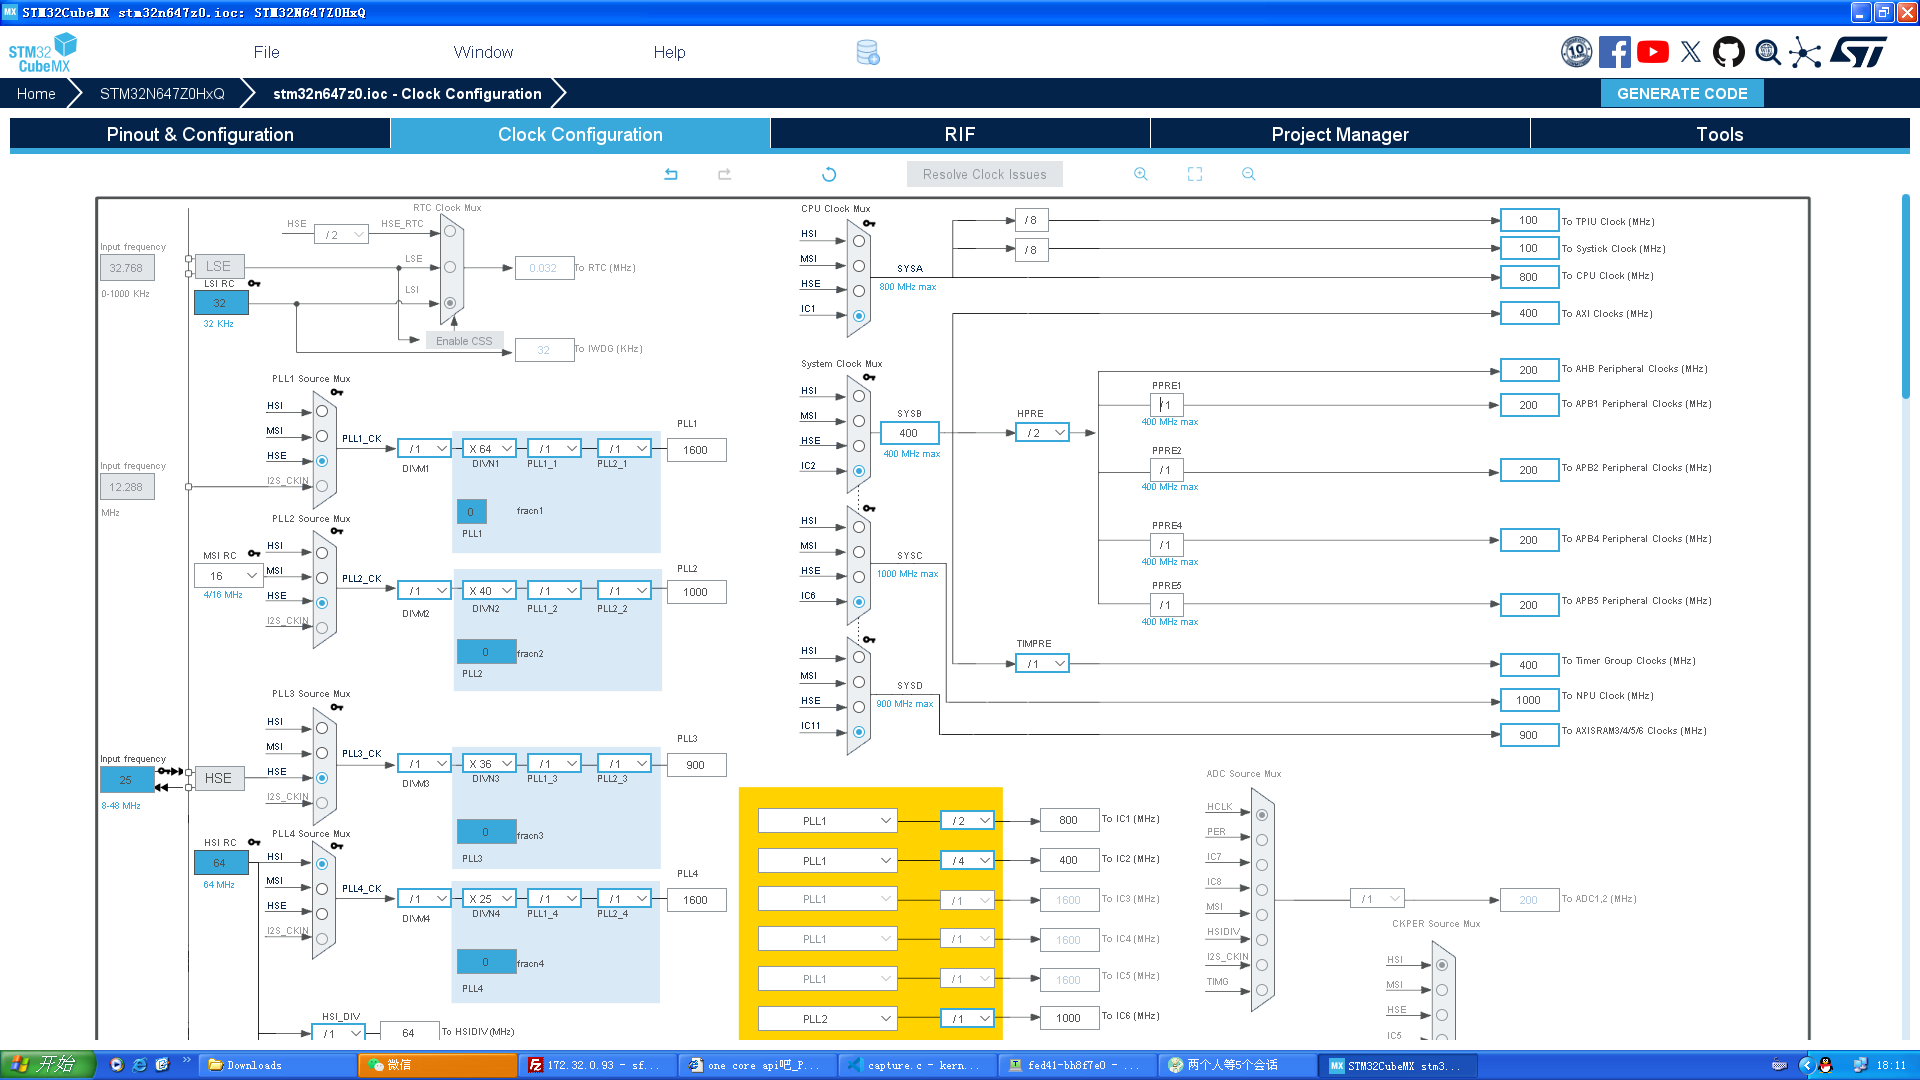Screen dimensions: 1920x1080
Task: Open the File menu
Action: point(266,52)
